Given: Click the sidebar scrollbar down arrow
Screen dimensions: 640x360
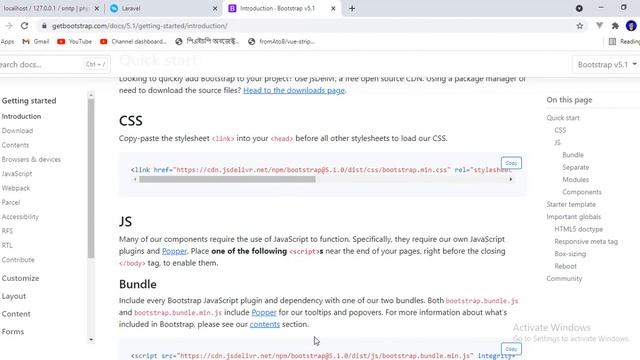Looking at the screenshot, I should pos(91,340).
